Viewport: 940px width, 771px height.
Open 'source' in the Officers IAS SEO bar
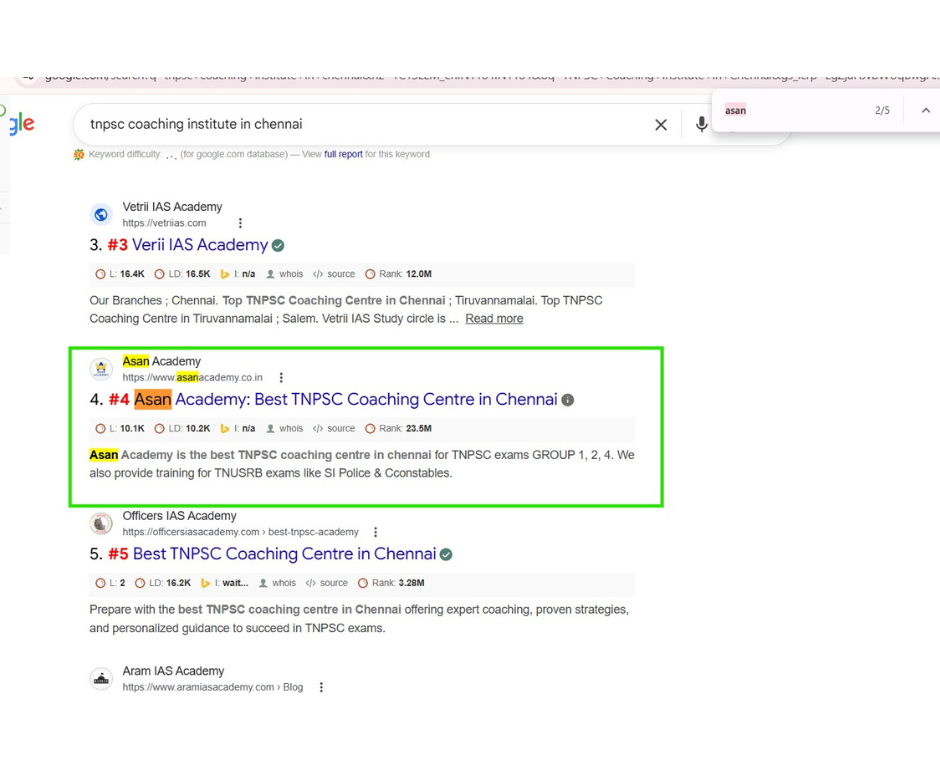(x=327, y=583)
